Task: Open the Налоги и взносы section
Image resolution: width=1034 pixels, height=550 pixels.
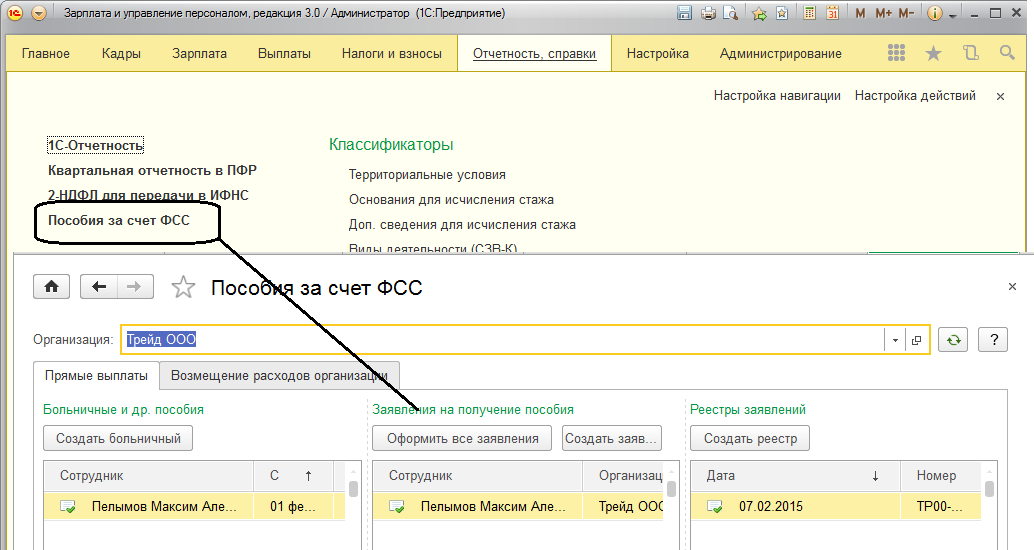Action: coord(392,53)
